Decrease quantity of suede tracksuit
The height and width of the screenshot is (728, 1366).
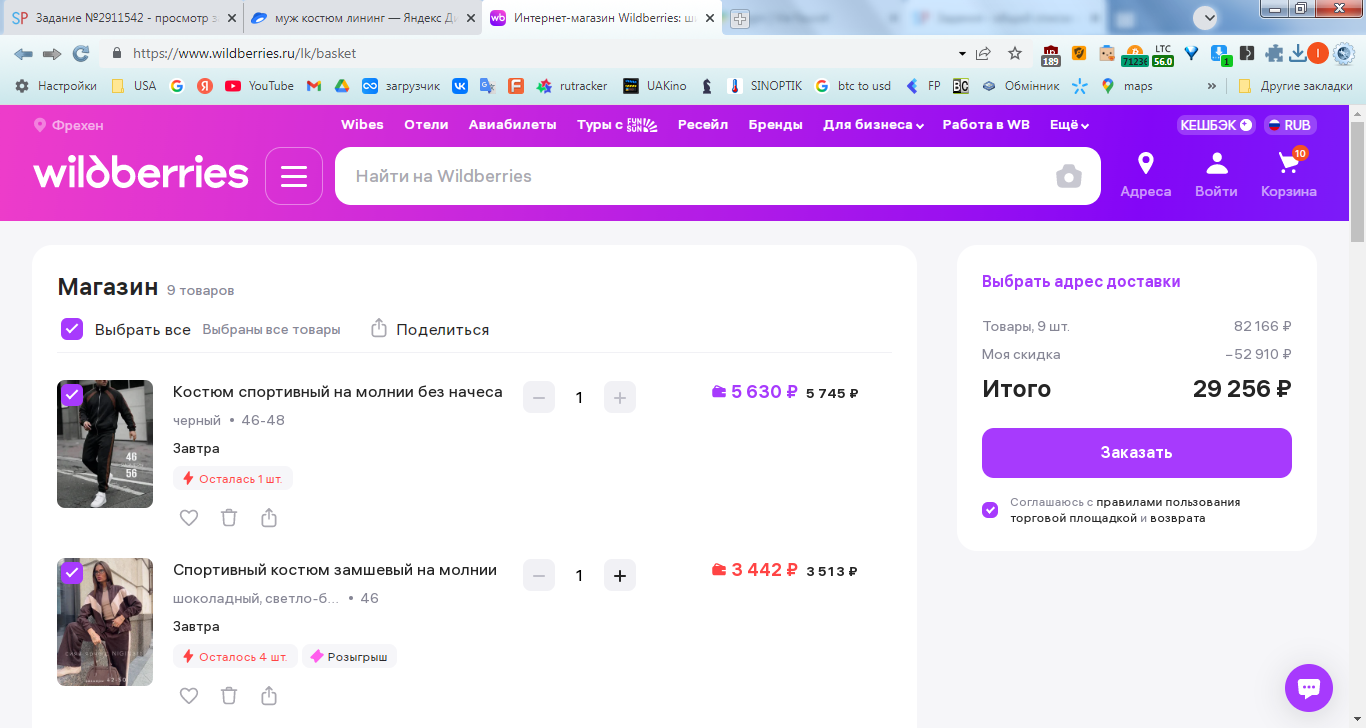coord(539,576)
